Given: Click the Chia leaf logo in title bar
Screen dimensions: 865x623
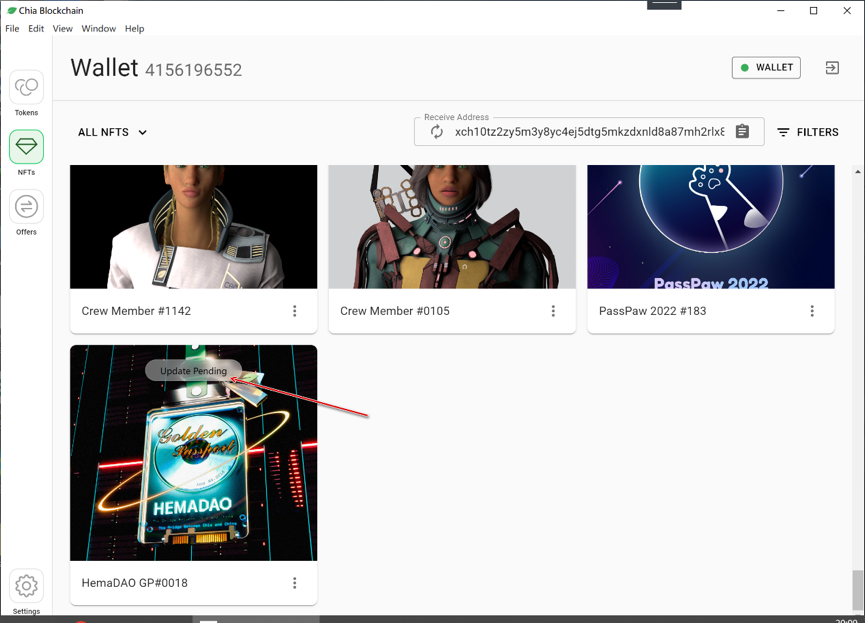Looking at the screenshot, I should pos(11,10).
